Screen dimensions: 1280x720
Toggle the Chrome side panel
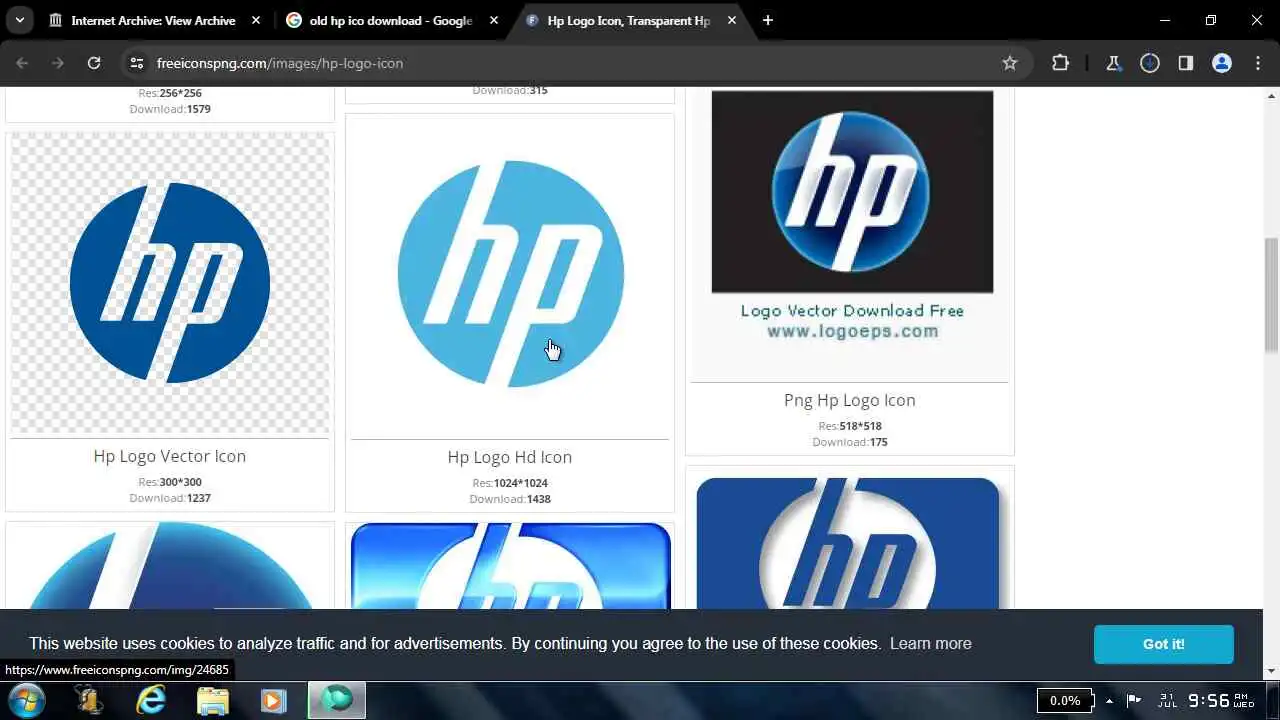1186,63
